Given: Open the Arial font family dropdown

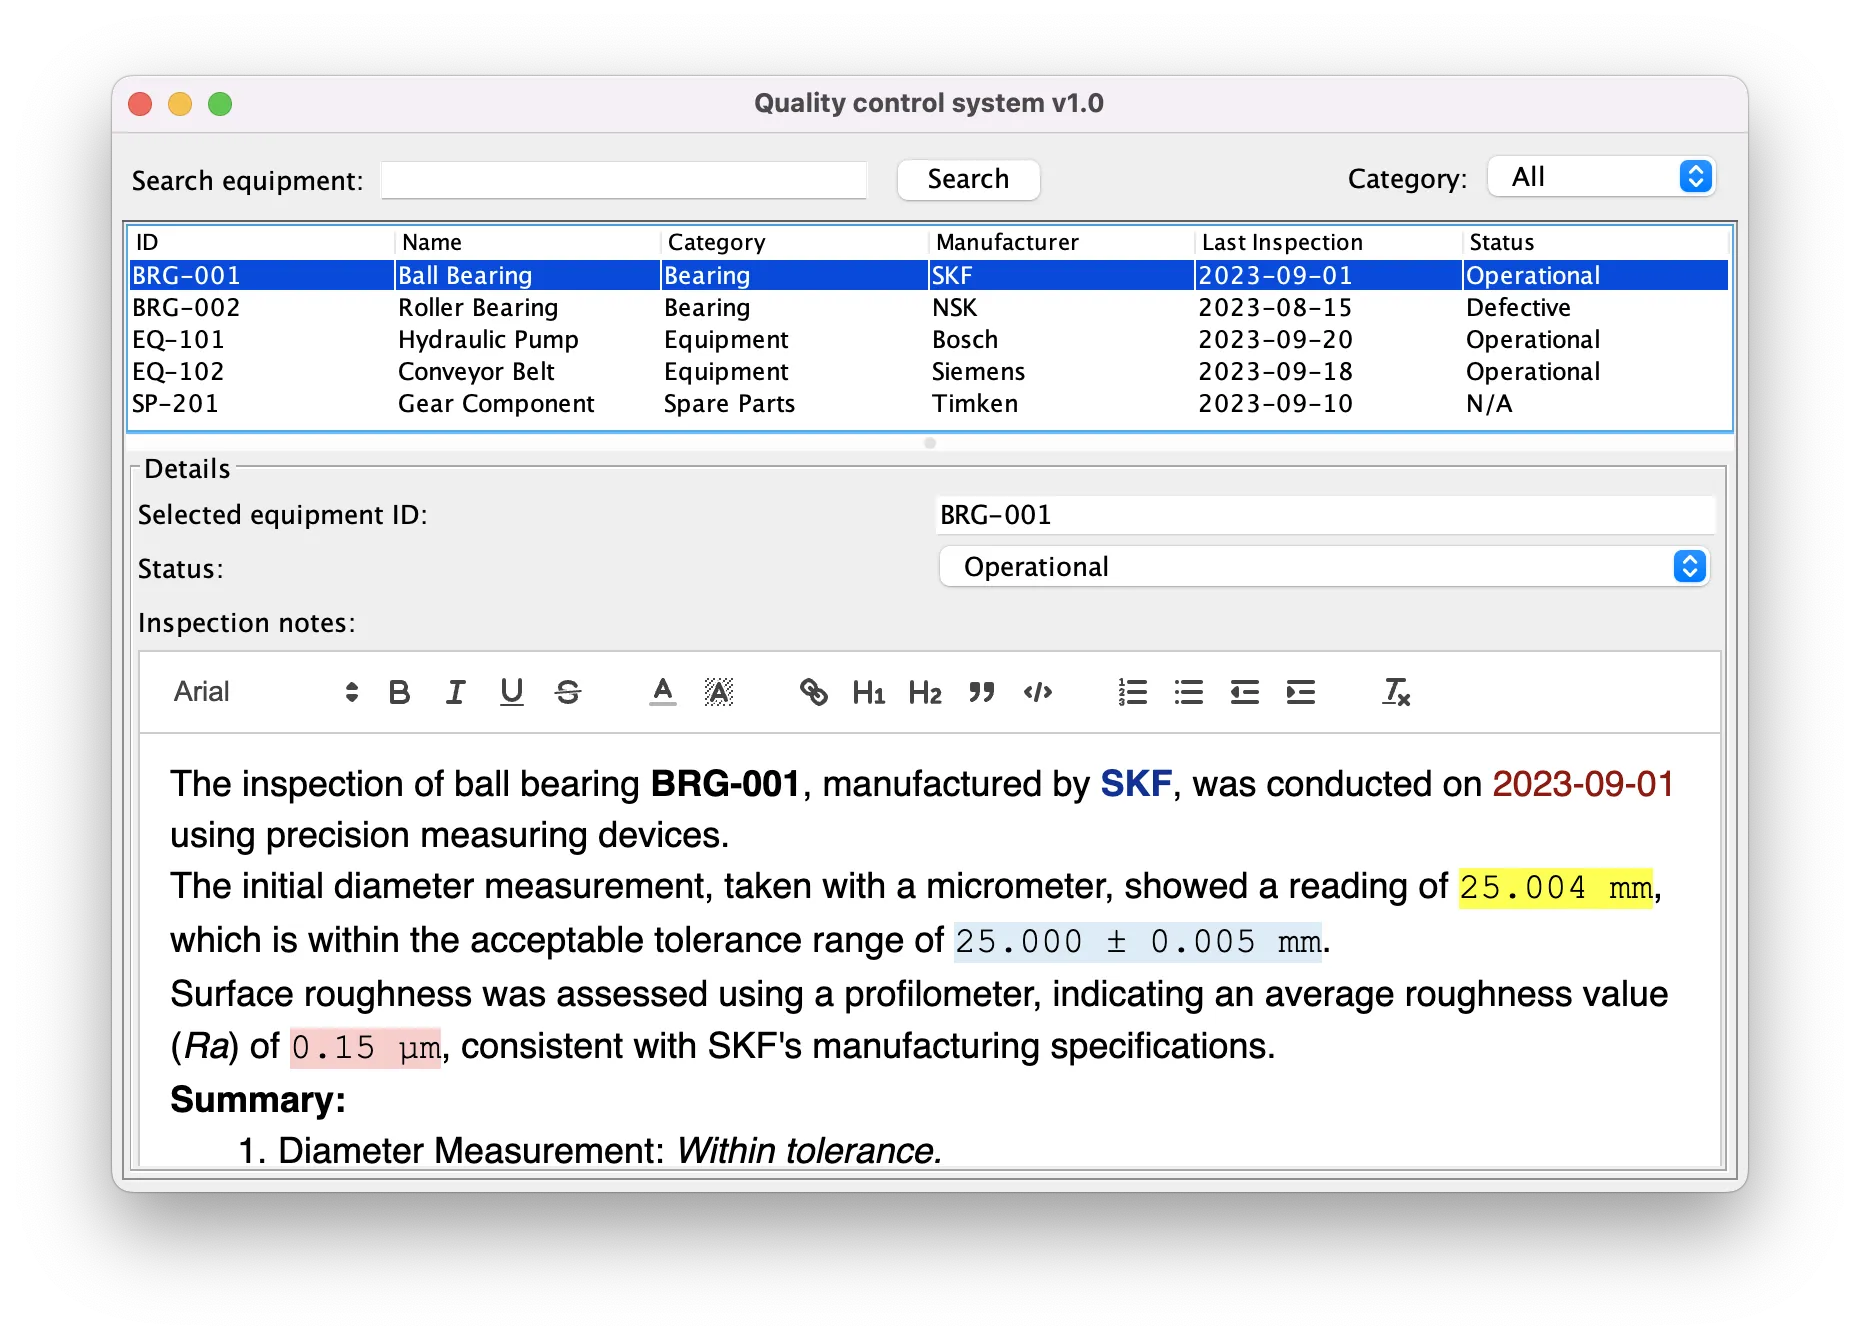Looking at the screenshot, I should (265, 692).
